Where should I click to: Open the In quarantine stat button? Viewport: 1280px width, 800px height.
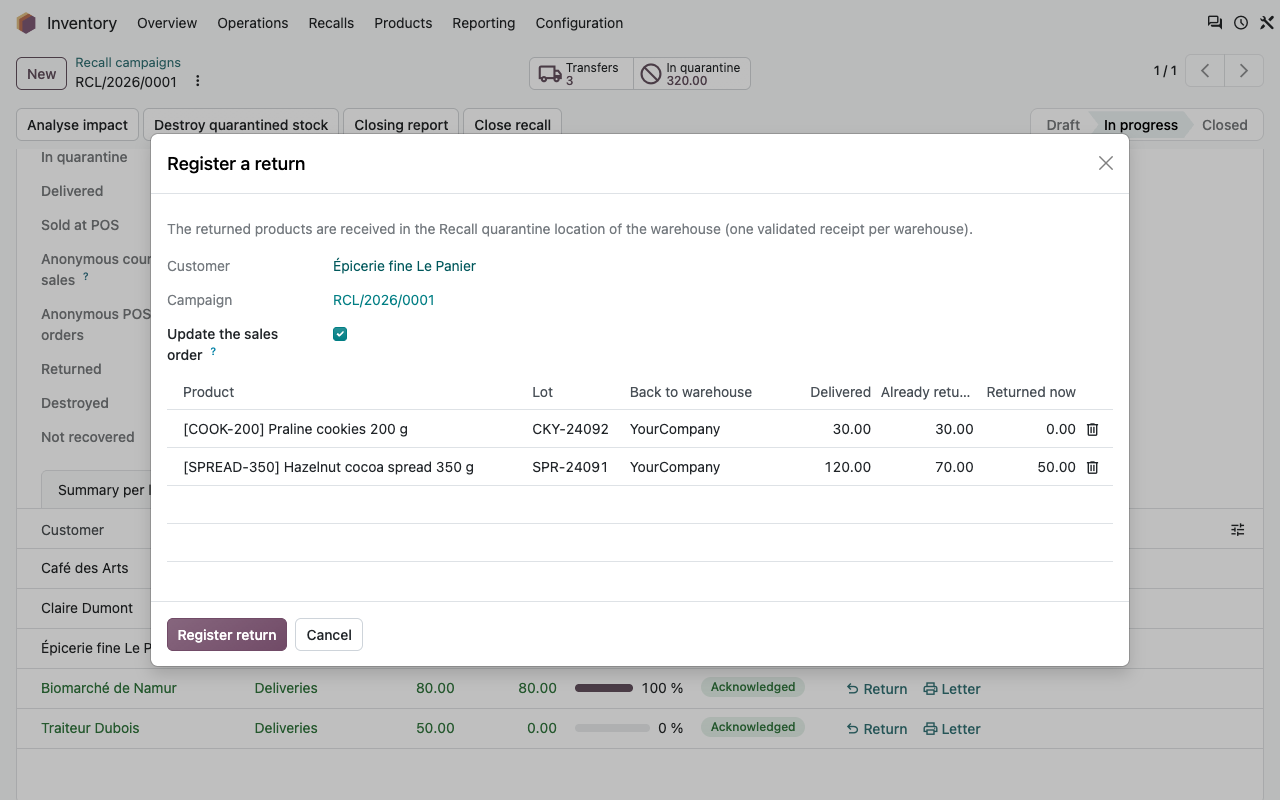[692, 74]
